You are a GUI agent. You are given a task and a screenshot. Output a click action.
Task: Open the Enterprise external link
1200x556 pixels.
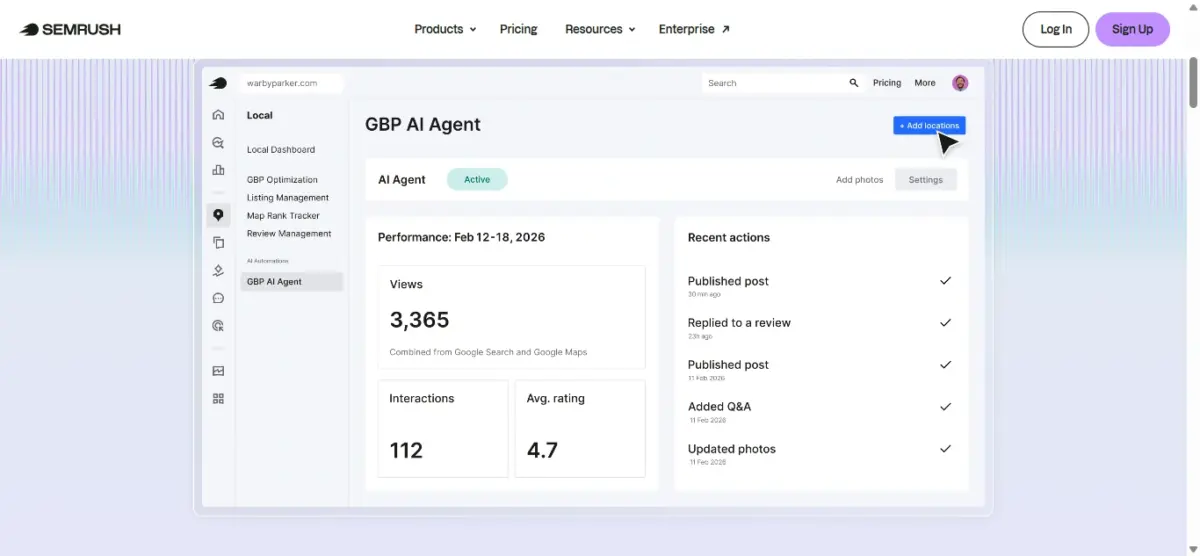[x=694, y=29]
